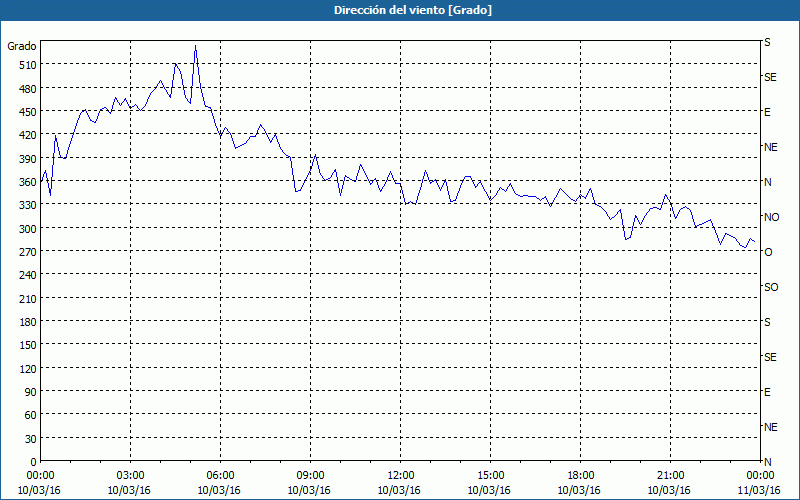Click the 0 label at the left axis origin
The image size is (800, 500).
tap(34, 462)
